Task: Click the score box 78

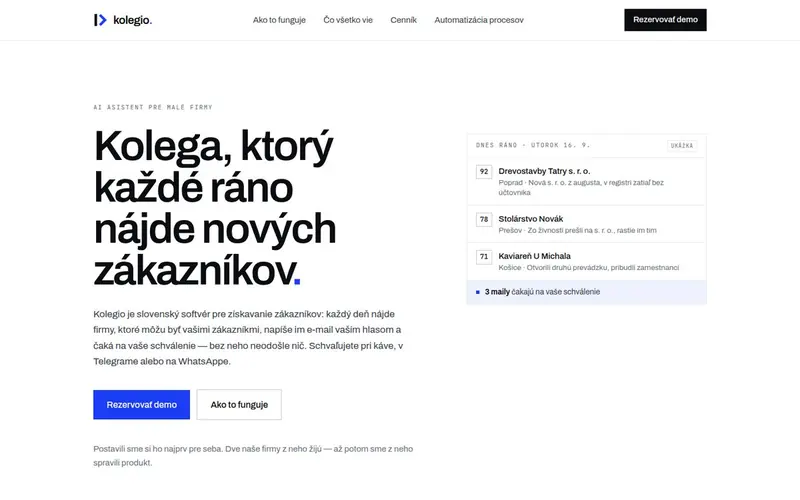Action: [x=484, y=219]
